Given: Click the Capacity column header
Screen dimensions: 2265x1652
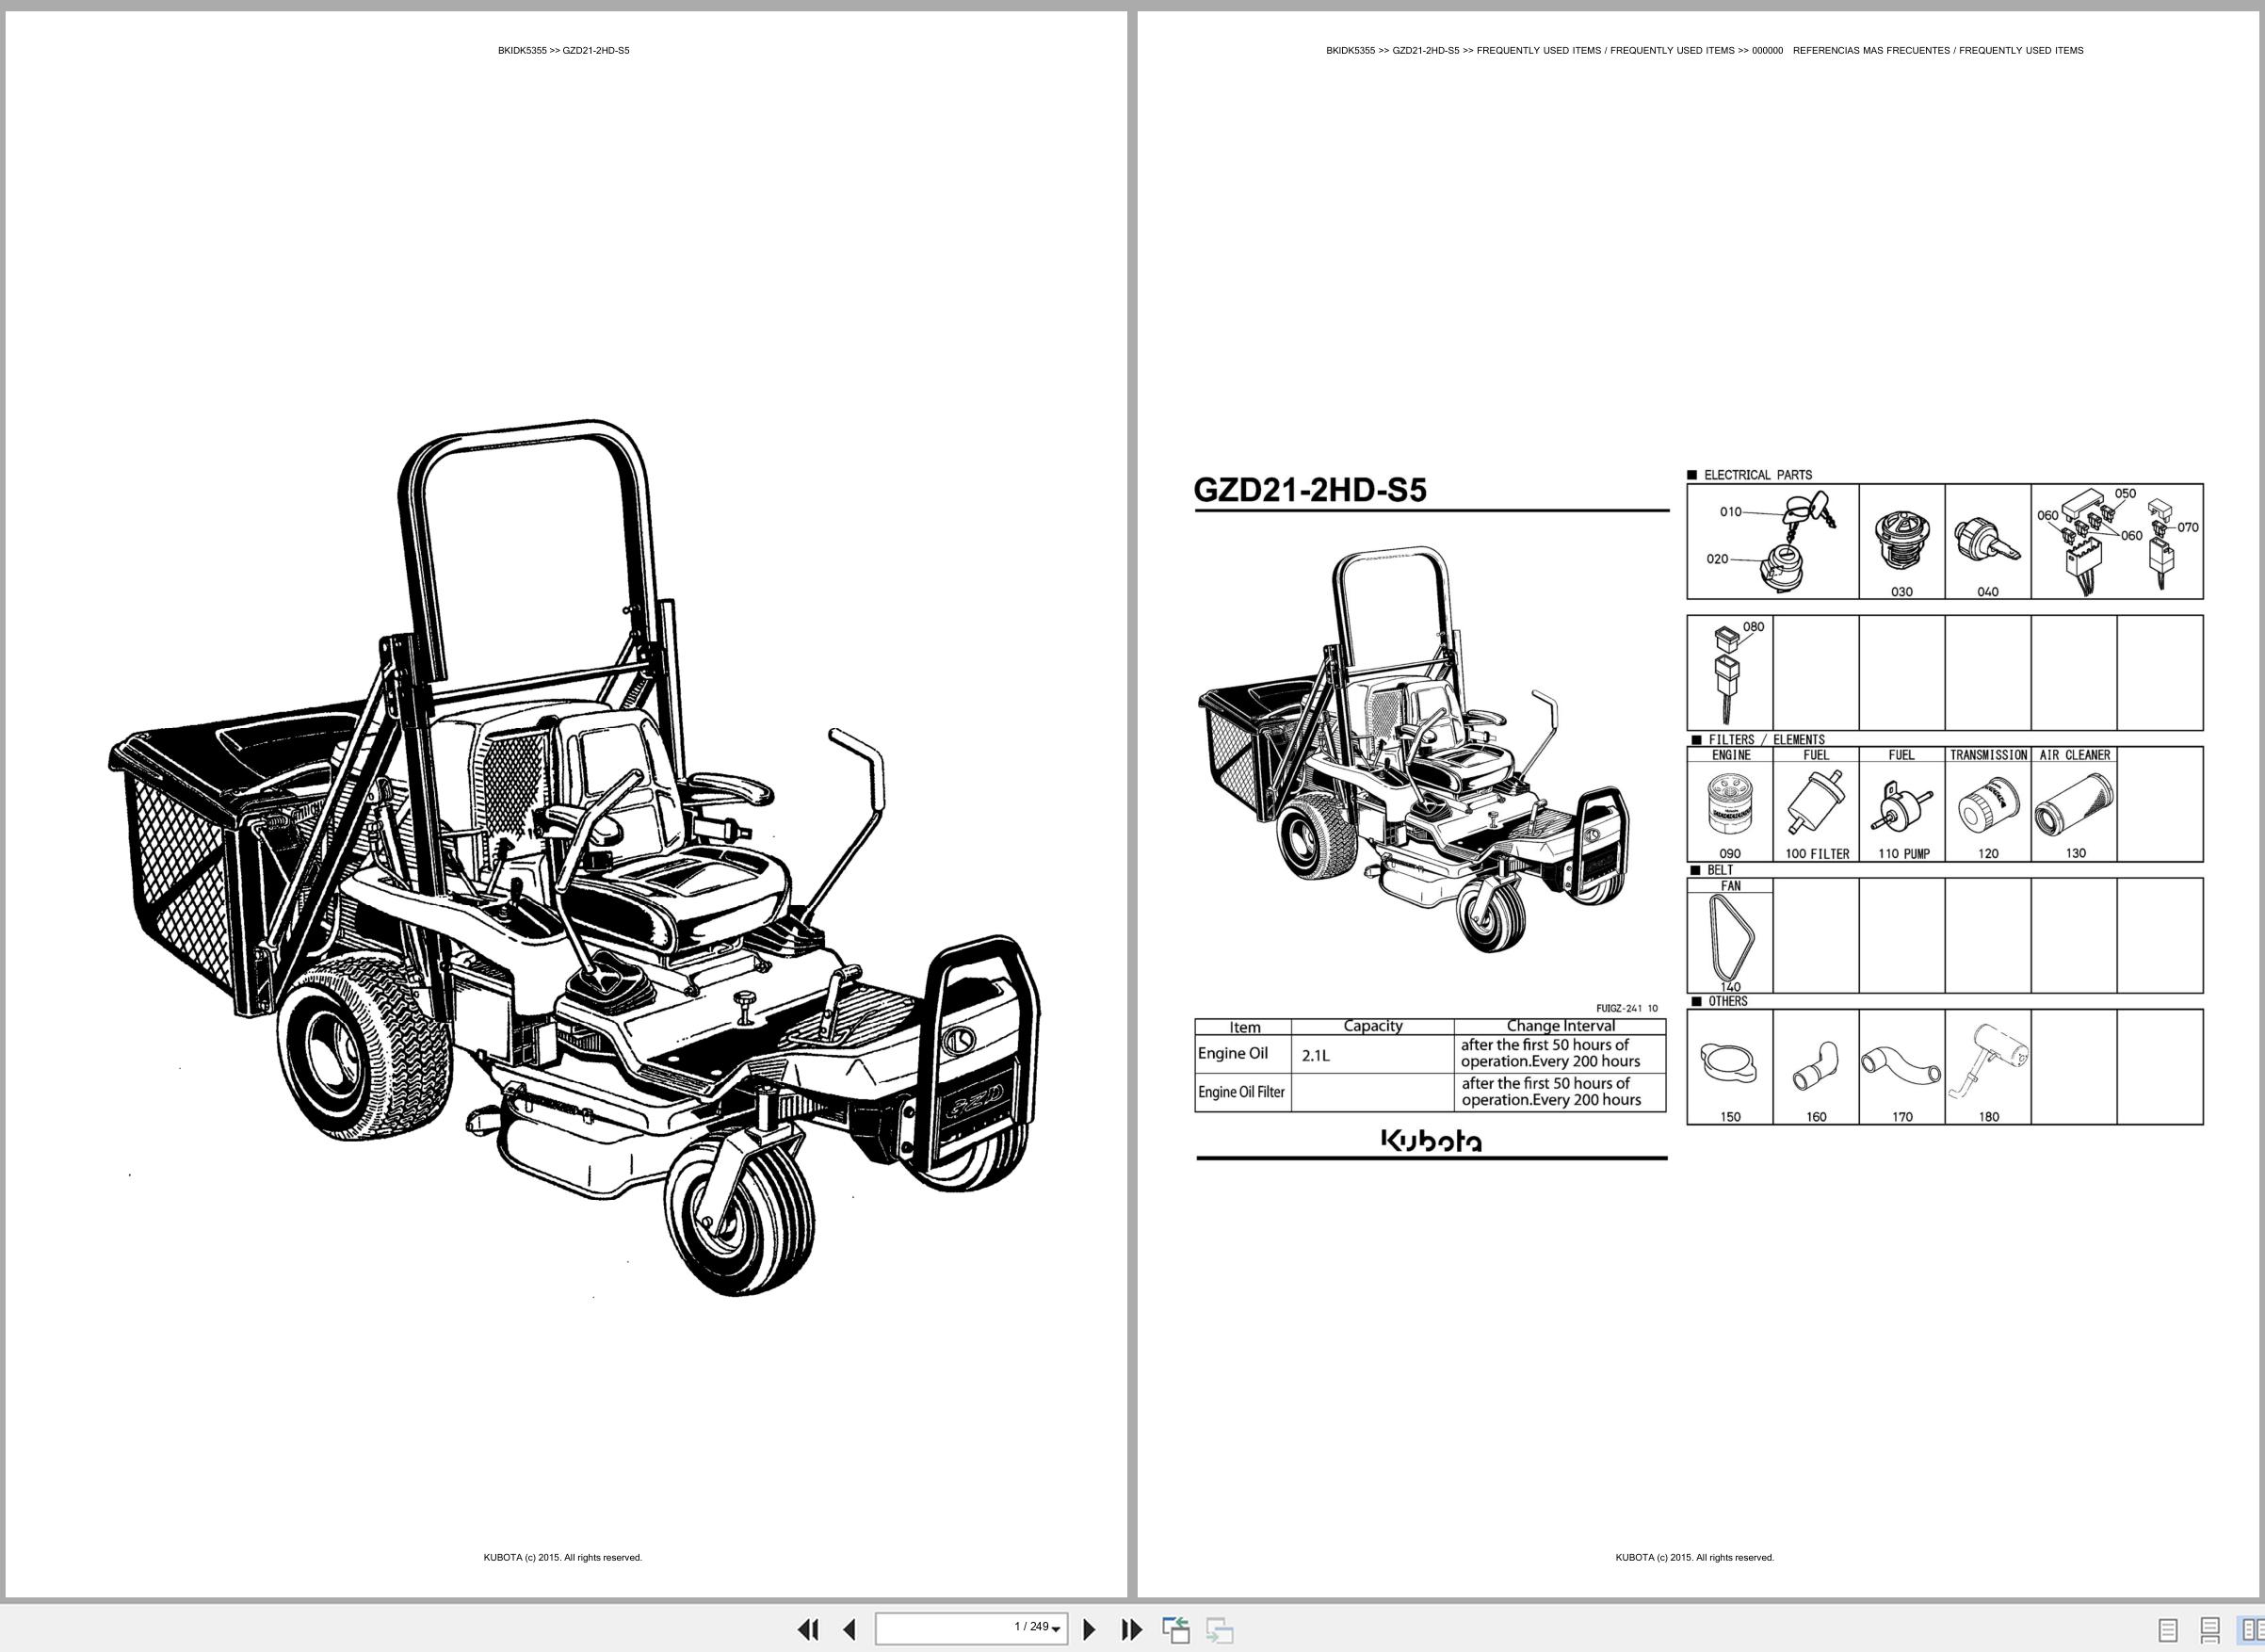Looking at the screenshot, I should (1373, 1026).
